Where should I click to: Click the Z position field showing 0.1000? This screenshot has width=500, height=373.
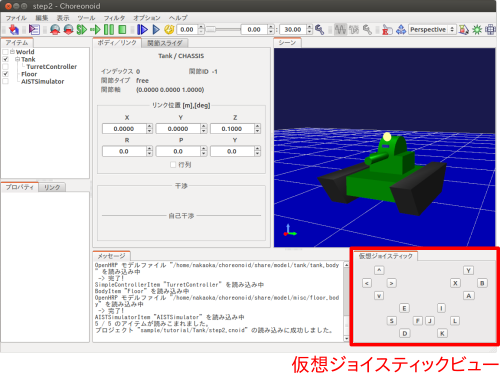(232, 129)
